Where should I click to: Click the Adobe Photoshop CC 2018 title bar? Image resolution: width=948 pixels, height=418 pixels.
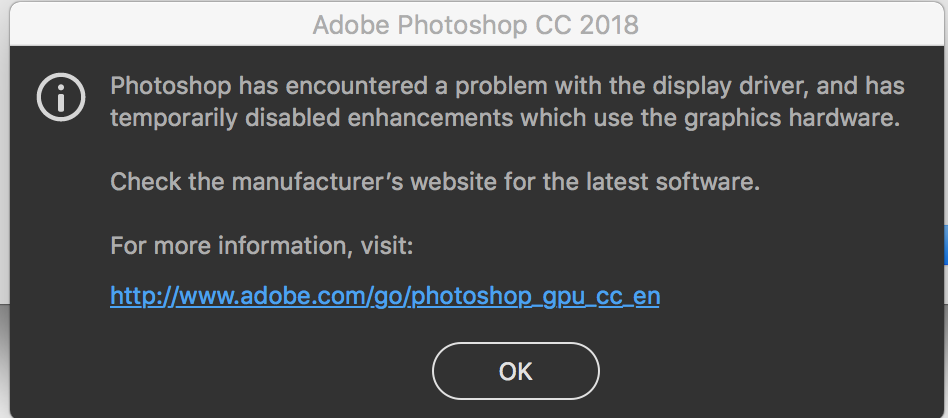point(474,24)
